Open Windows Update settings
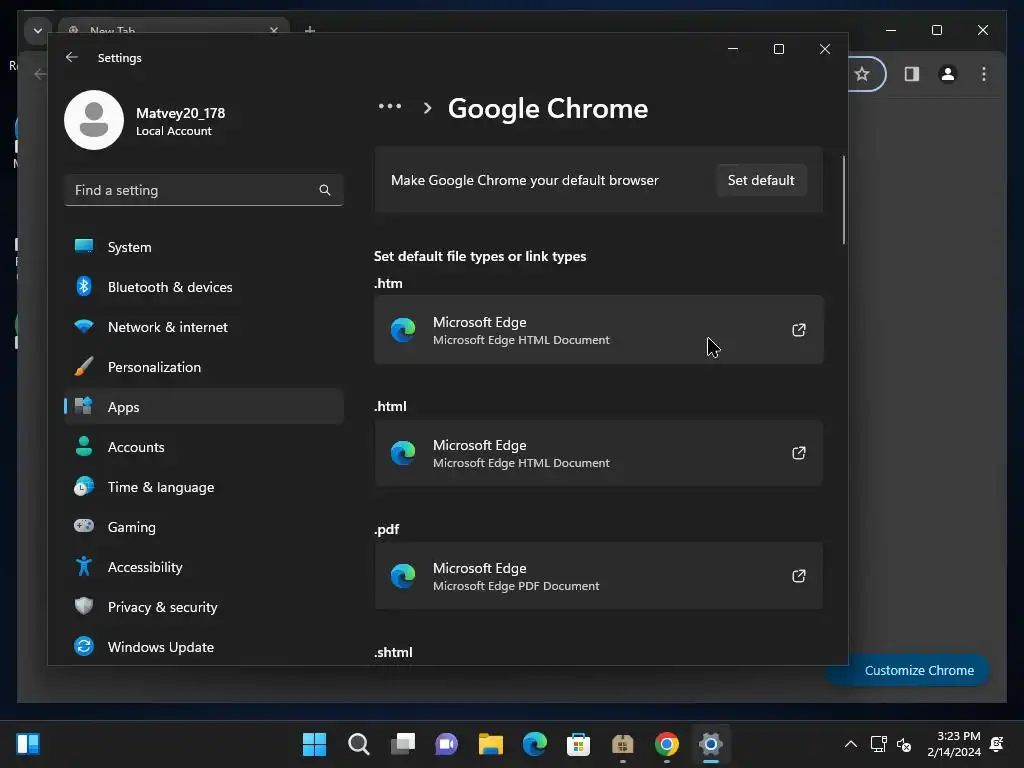Viewport: 1024px width, 768px height. tap(204, 647)
